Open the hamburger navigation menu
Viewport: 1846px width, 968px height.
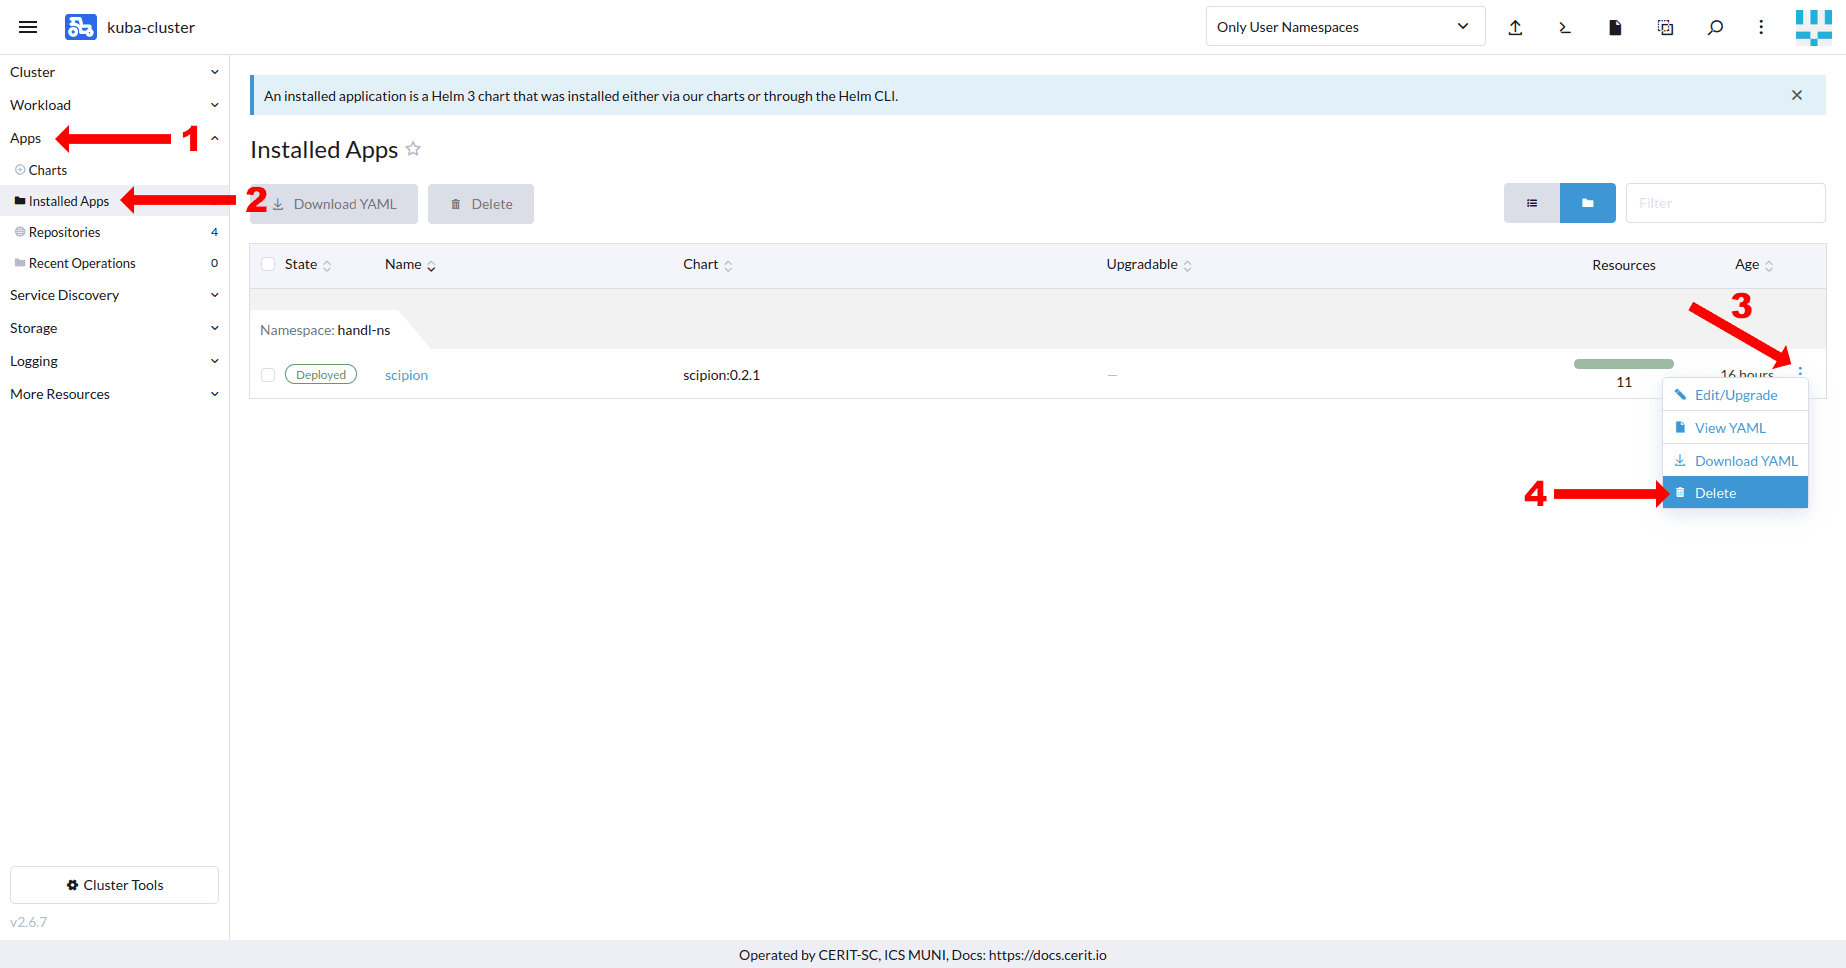(x=28, y=27)
